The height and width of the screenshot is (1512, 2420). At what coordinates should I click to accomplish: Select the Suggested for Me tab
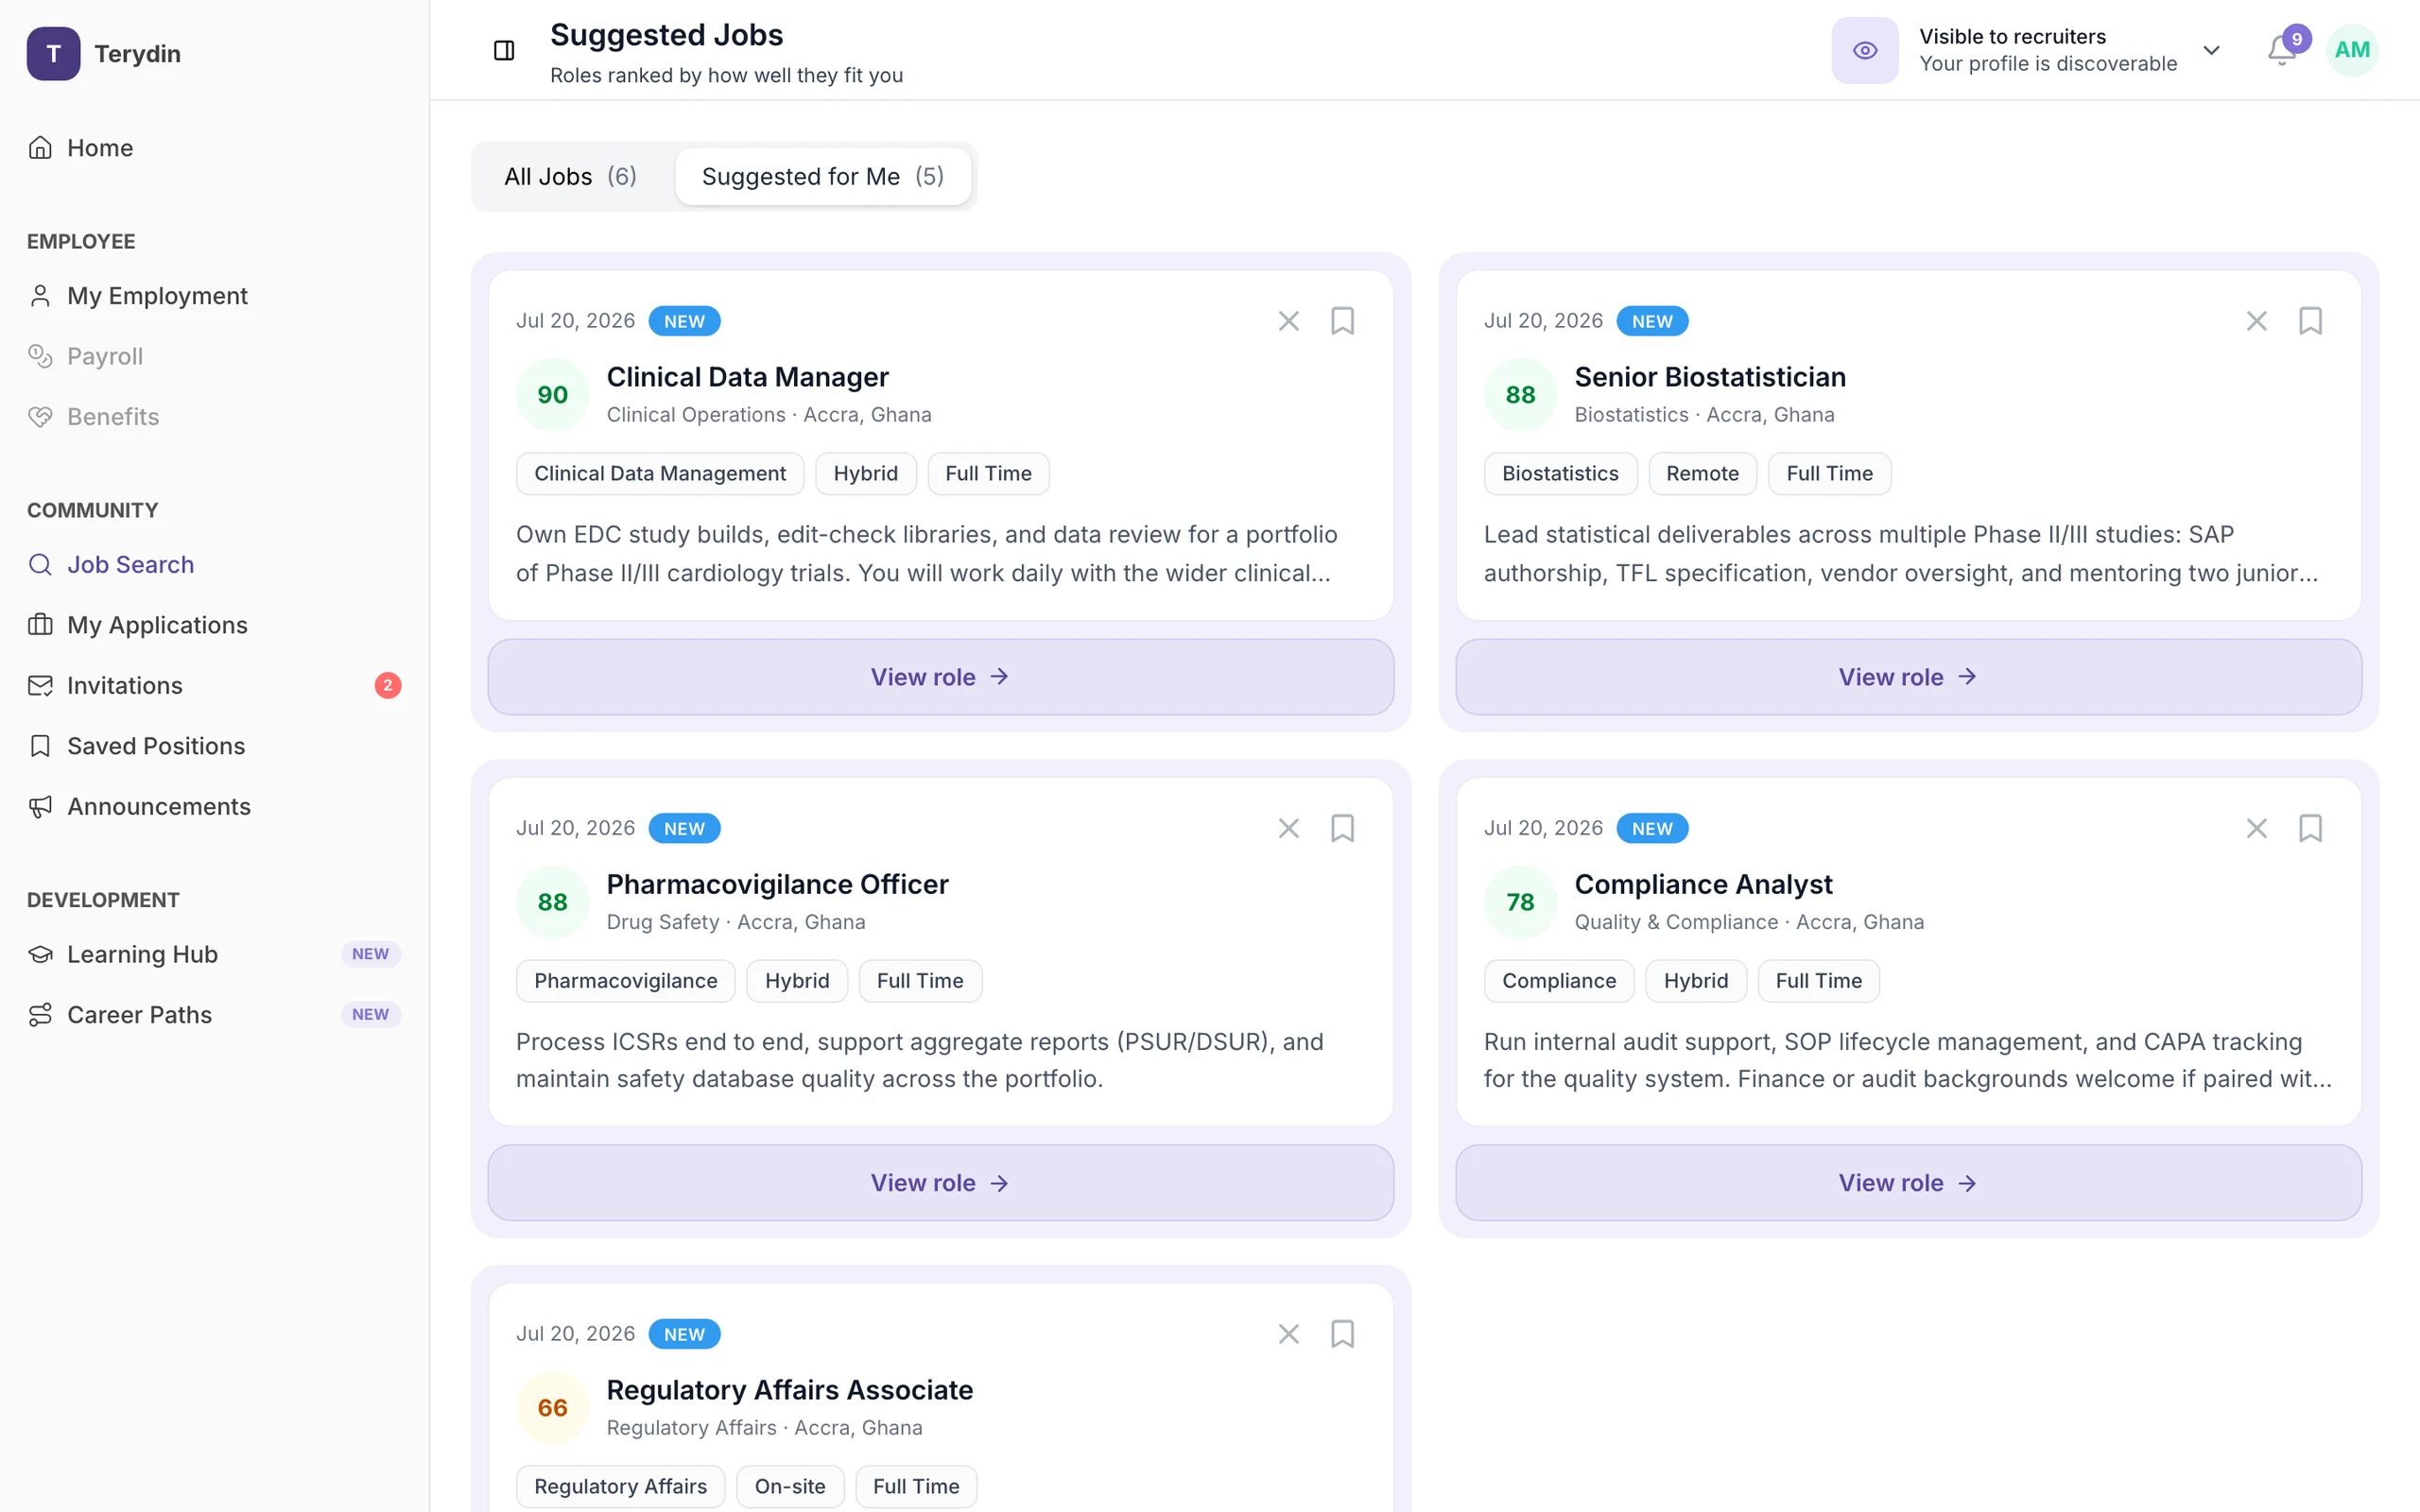coord(822,176)
